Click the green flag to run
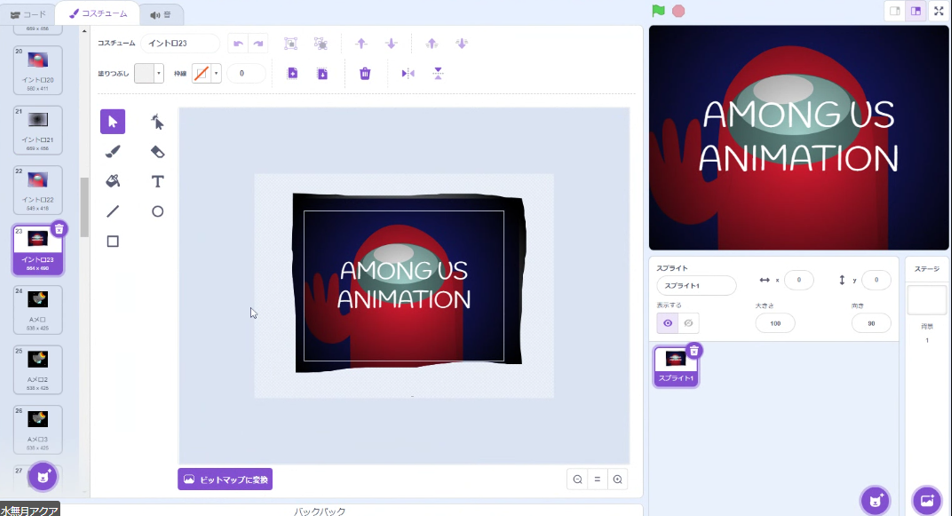952x516 pixels. (658, 11)
